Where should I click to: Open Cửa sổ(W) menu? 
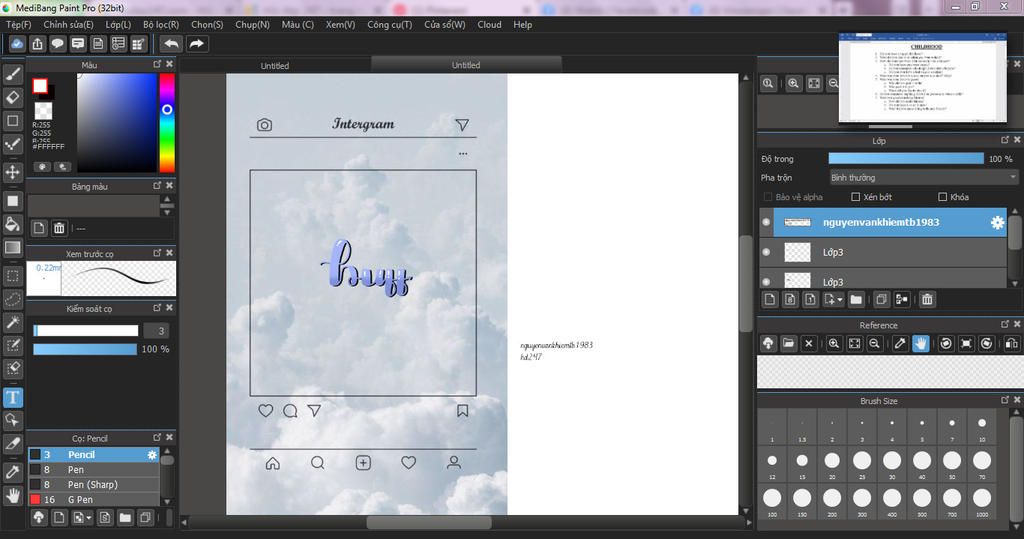pyautogui.click(x=445, y=24)
